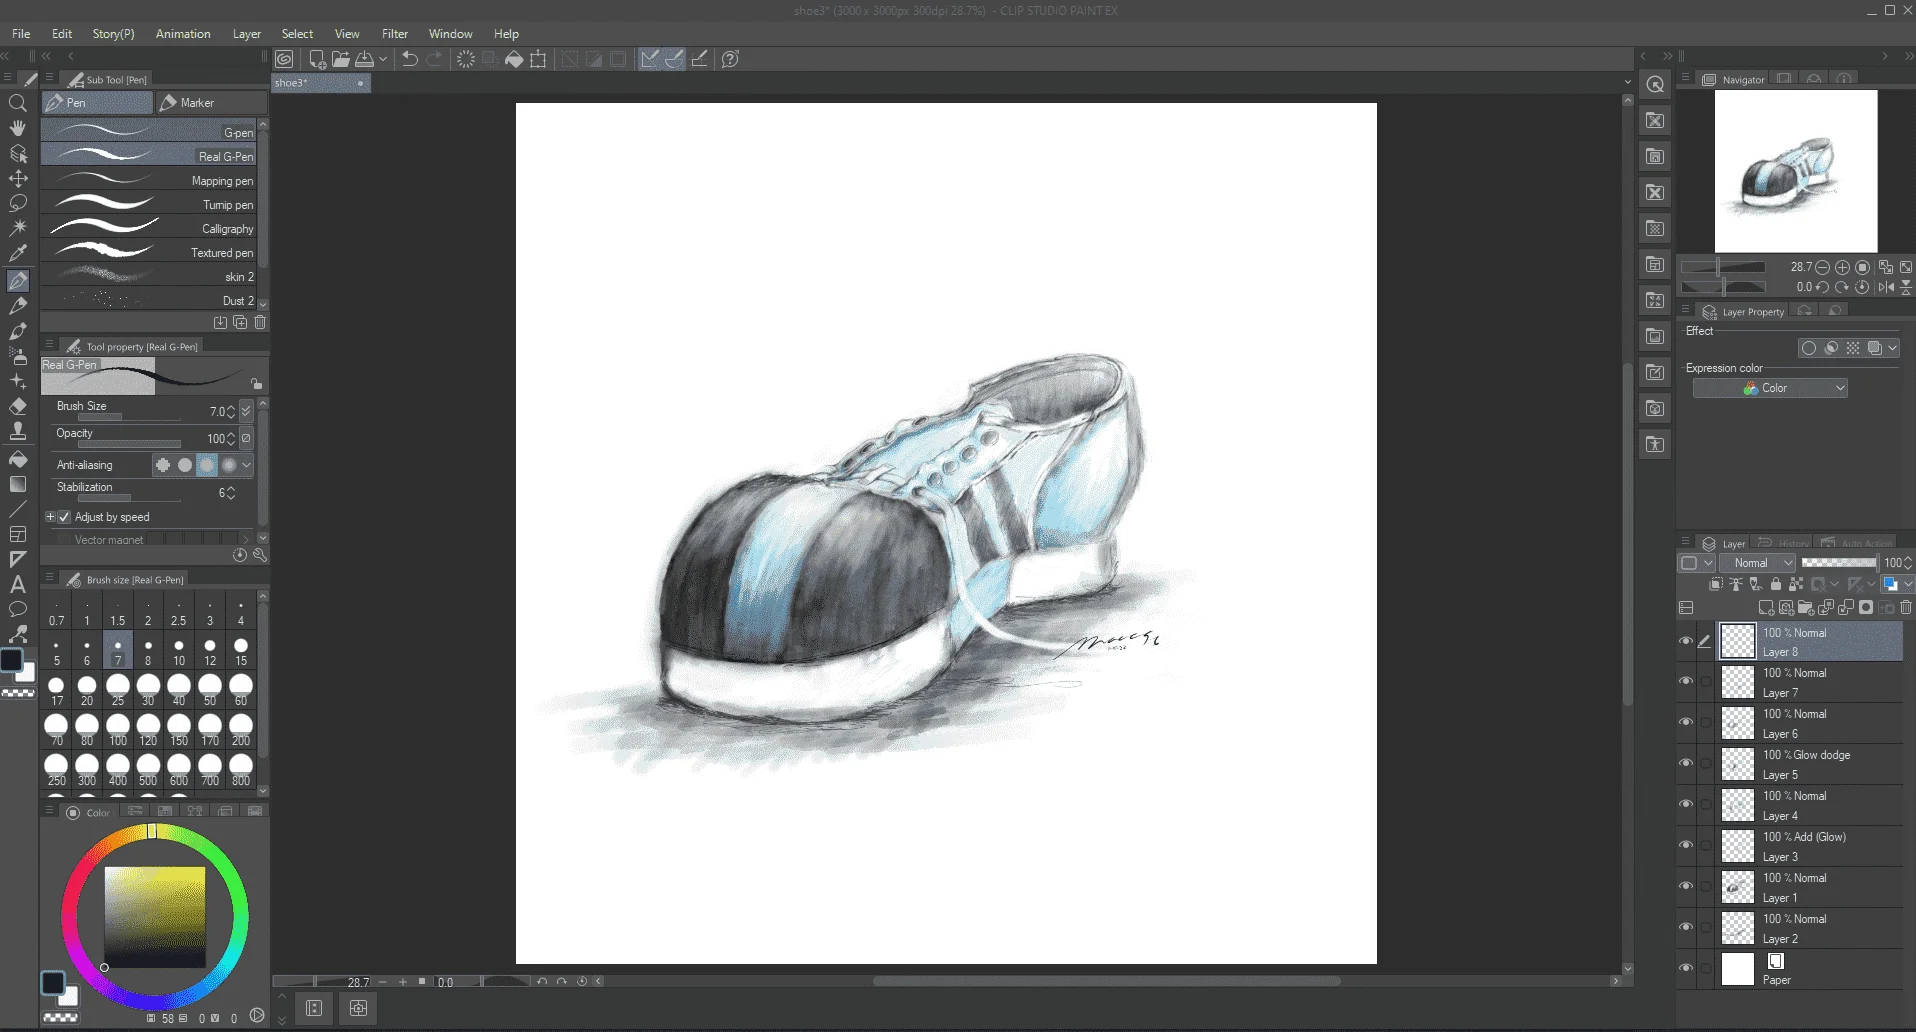Image resolution: width=1916 pixels, height=1032 pixels.
Task: Select the Hand move-view tool
Action: pos(17,128)
